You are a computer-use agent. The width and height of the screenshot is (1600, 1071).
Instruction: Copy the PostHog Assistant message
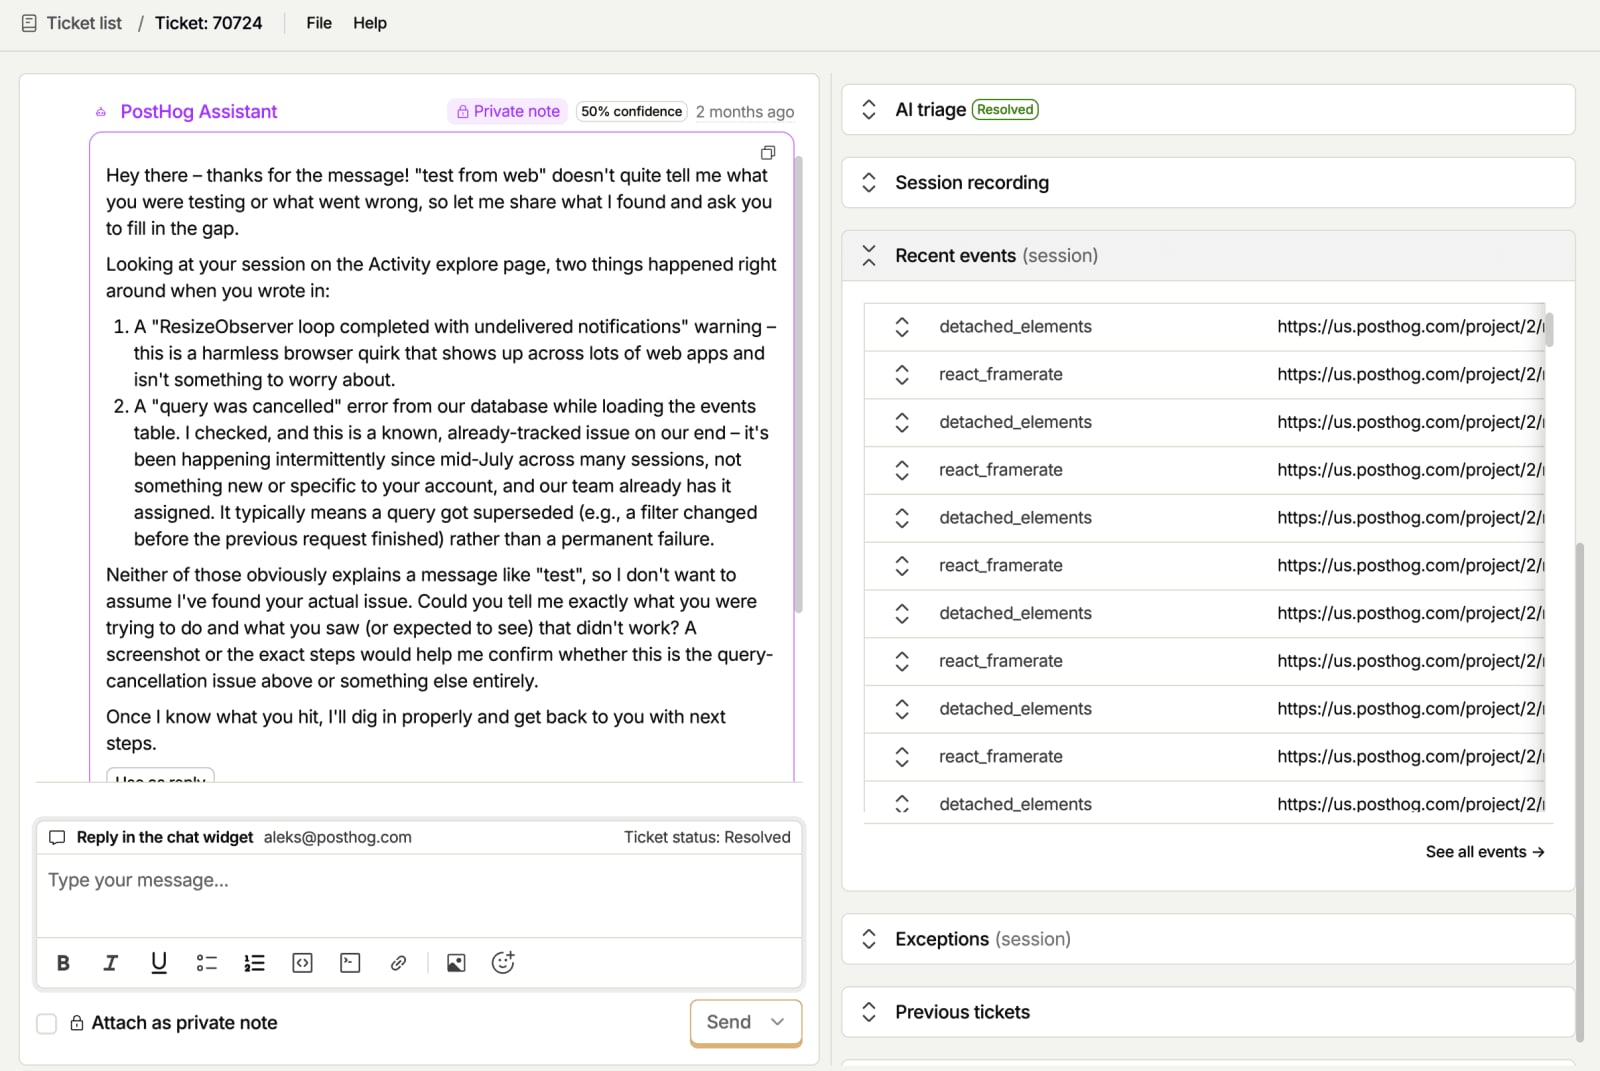[x=768, y=153]
